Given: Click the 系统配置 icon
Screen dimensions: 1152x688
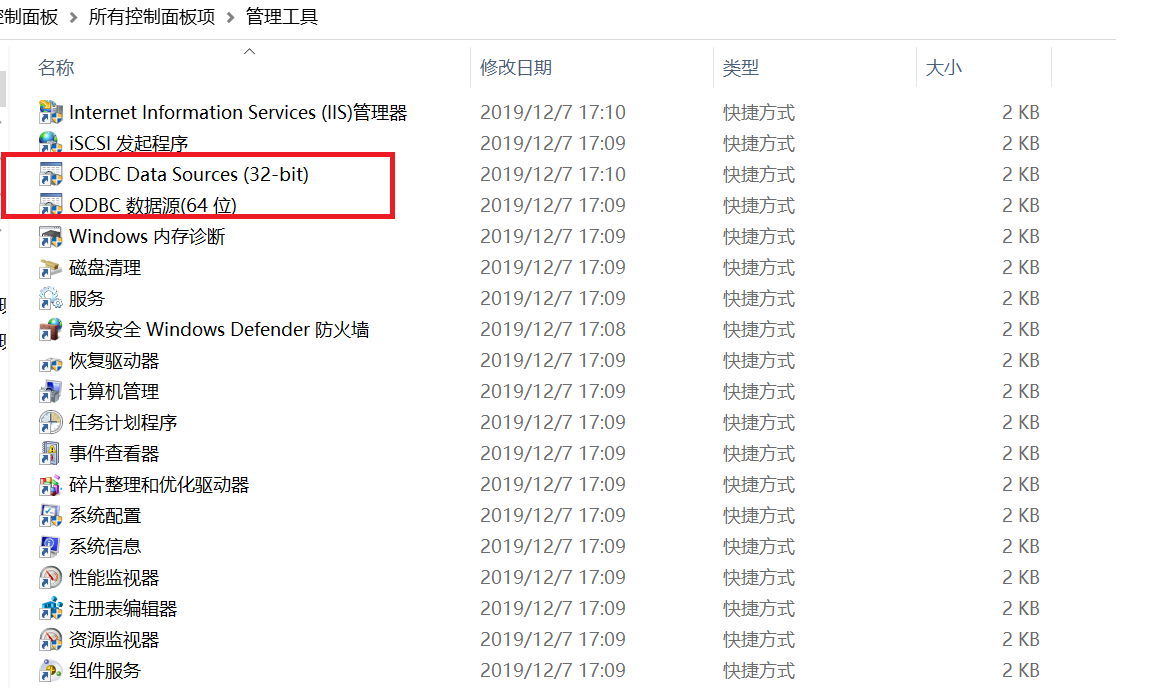Looking at the screenshot, I should pos(51,516).
